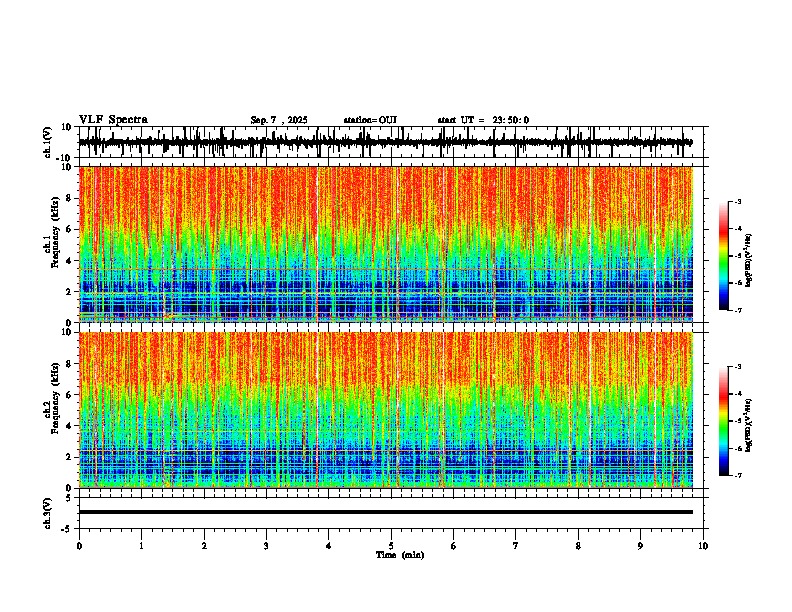Click inside the ch.1 frequency spectrogram
This screenshot has width=792, height=612.
coord(386,244)
